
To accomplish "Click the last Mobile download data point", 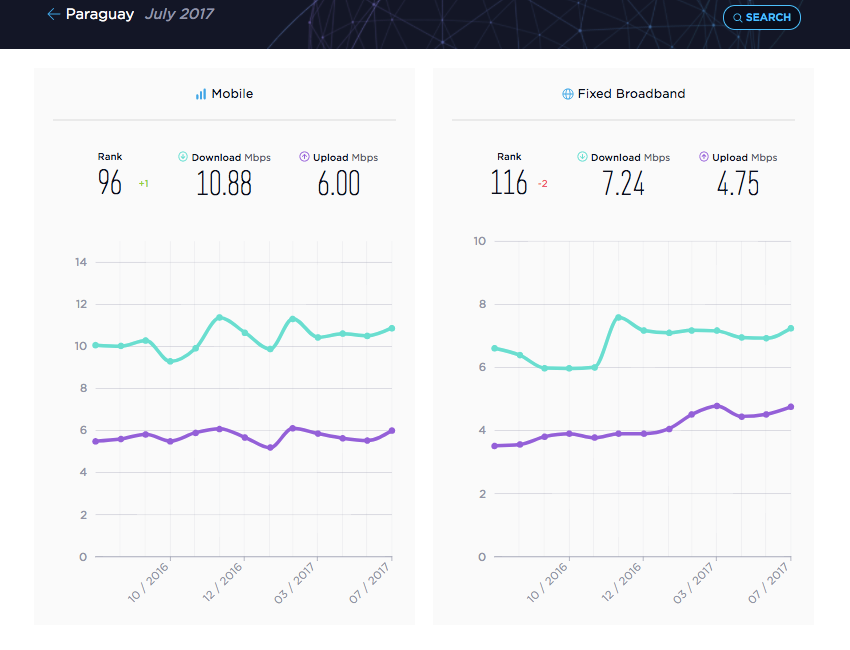I will tap(392, 328).
